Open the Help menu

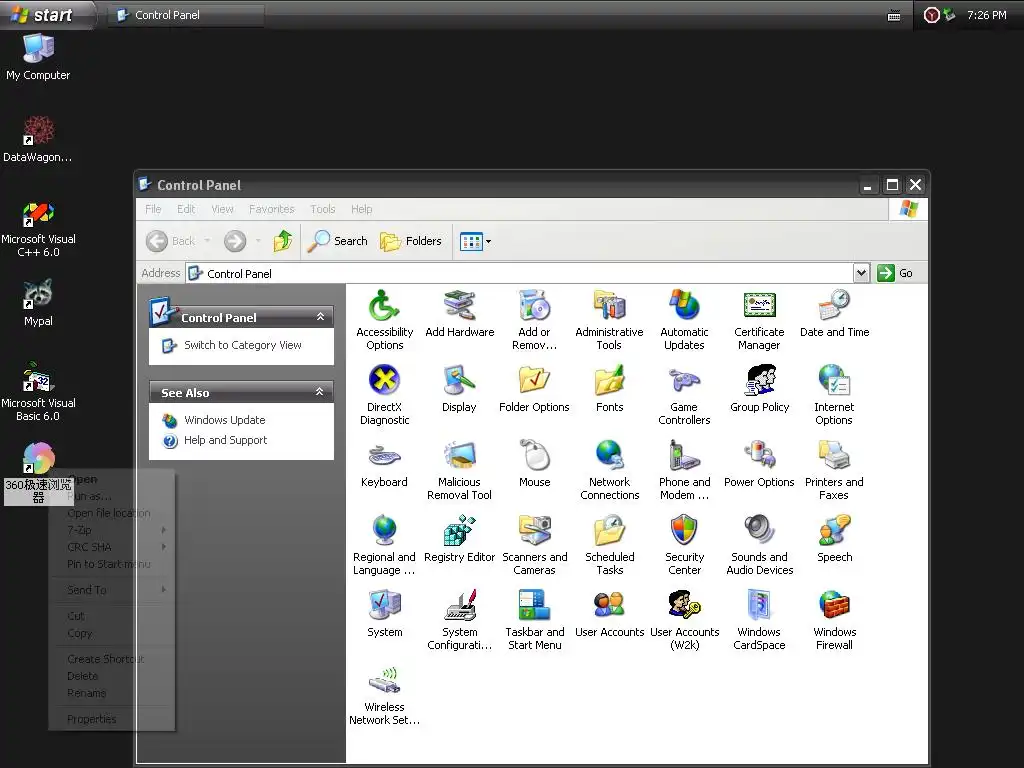[x=361, y=209]
